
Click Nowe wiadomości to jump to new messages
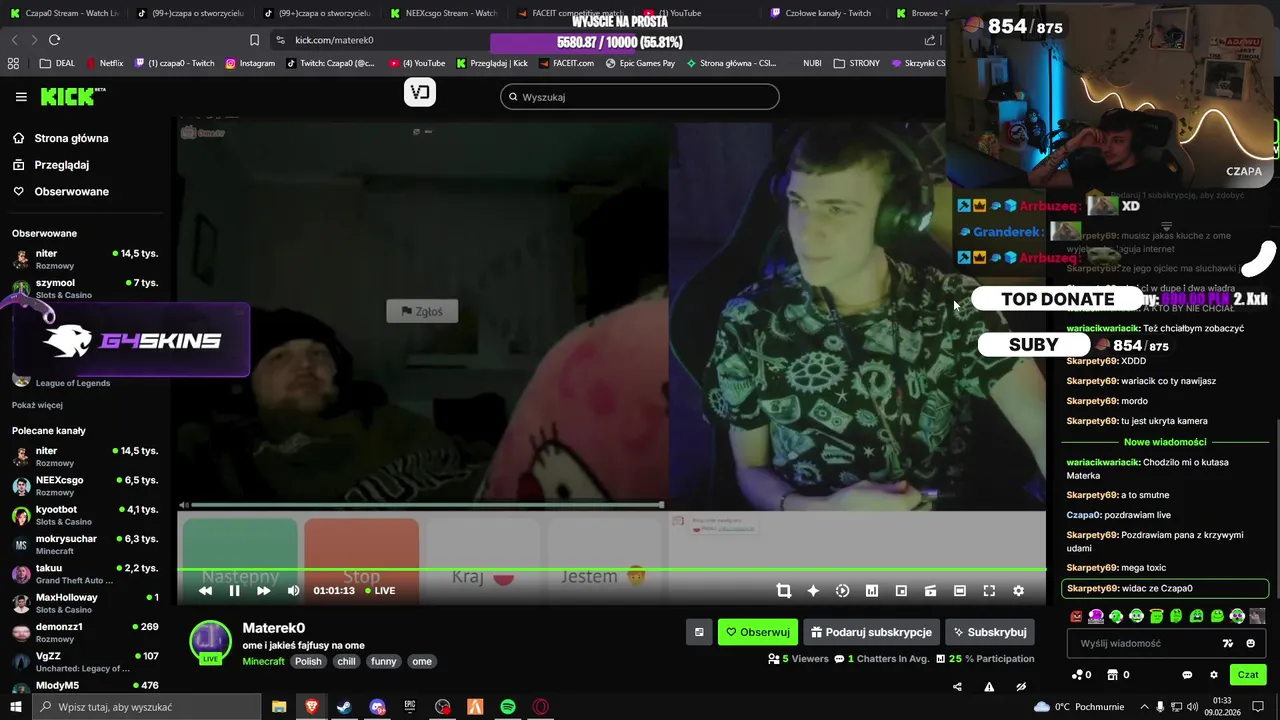coord(1165,442)
